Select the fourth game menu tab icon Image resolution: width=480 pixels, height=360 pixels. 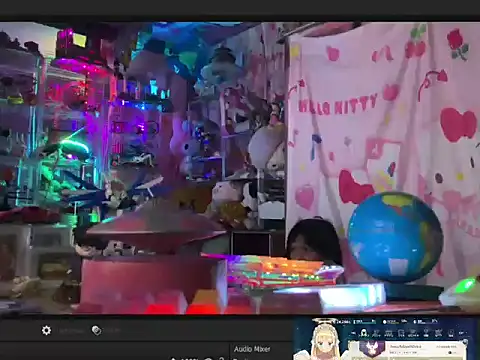click(x=401, y=333)
